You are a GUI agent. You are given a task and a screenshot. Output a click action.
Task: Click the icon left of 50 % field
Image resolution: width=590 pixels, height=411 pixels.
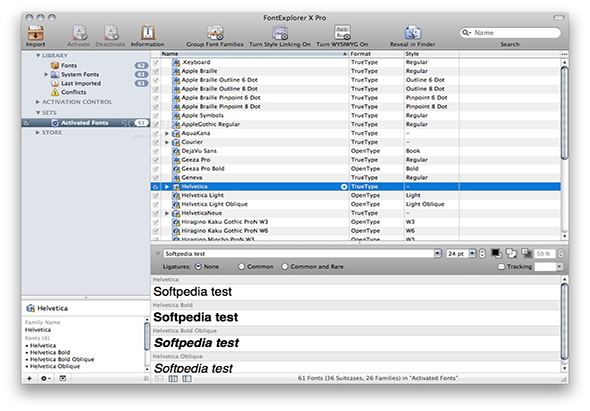click(527, 254)
